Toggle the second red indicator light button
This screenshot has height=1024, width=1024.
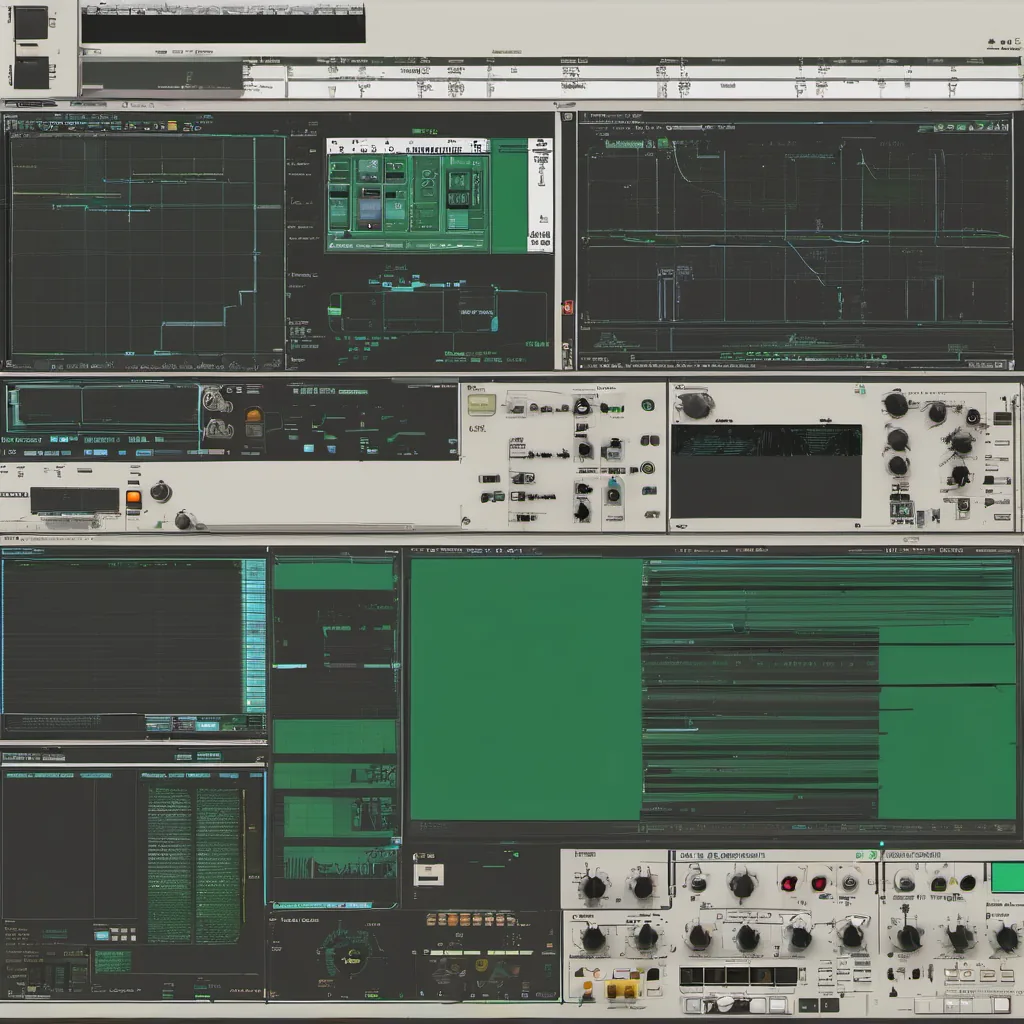819,883
